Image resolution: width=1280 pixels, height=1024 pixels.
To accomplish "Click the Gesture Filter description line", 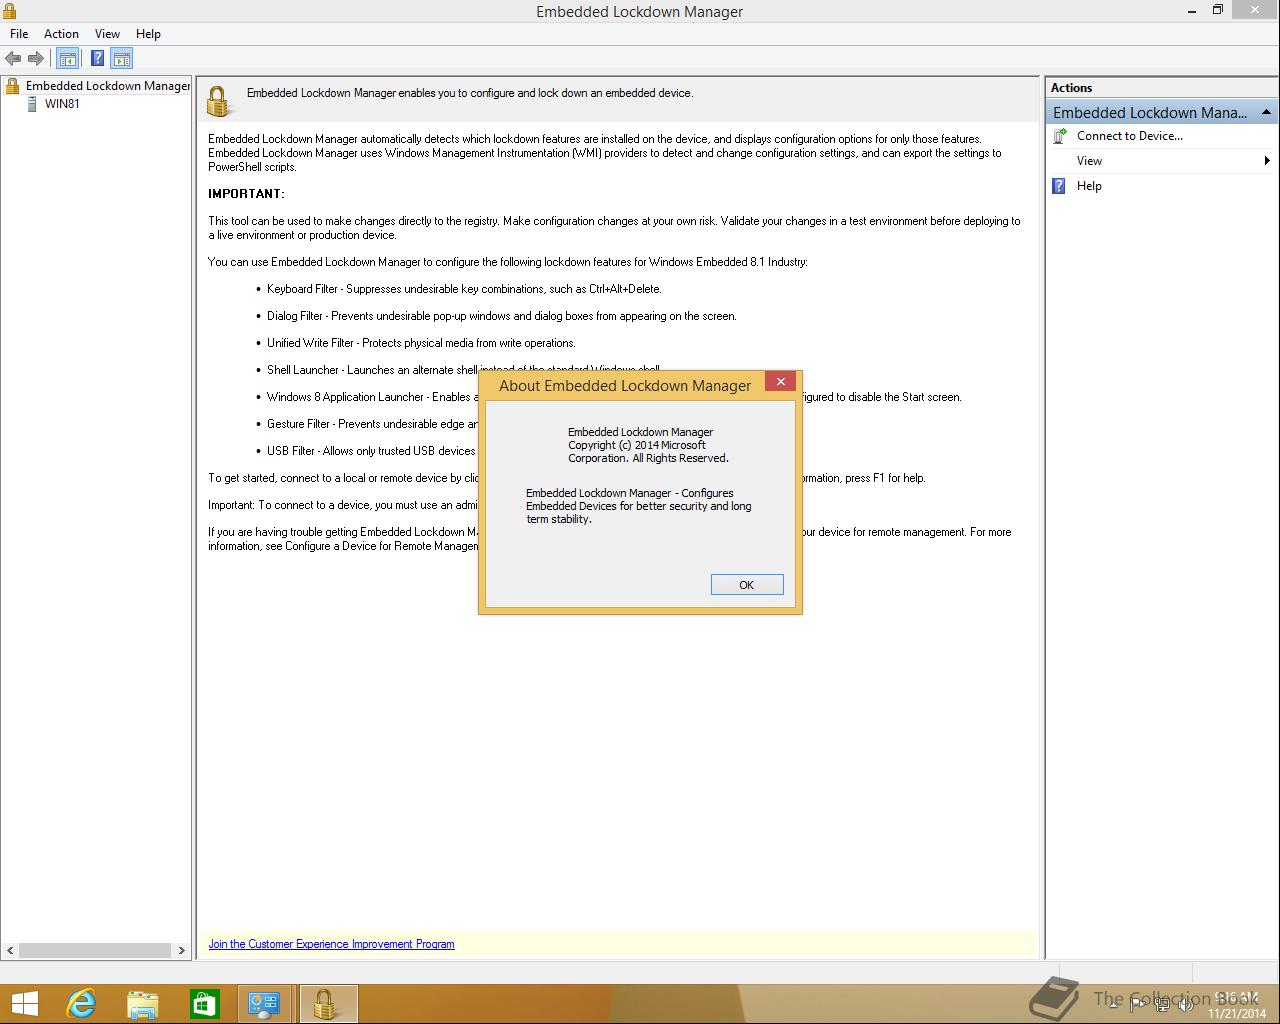I will point(372,424).
